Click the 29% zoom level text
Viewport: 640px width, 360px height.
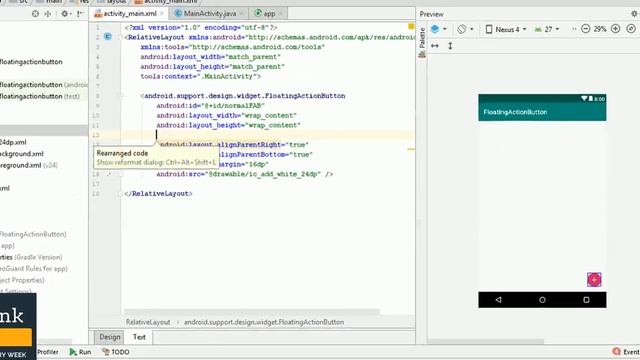(x=600, y=29)
